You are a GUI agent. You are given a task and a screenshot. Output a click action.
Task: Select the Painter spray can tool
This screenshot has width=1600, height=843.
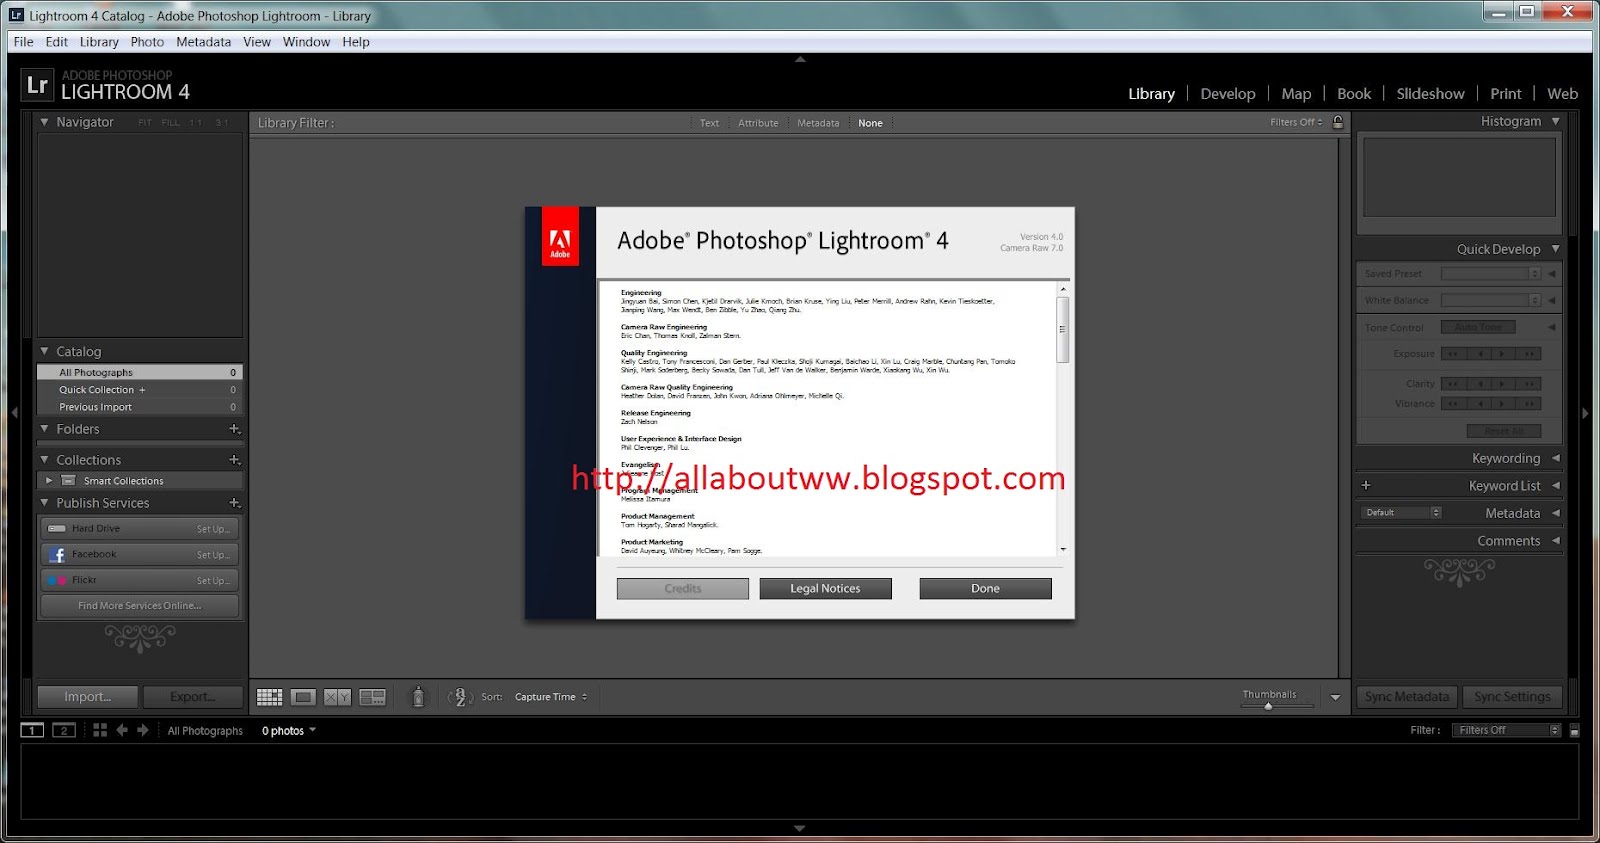(x=418, y=697)
